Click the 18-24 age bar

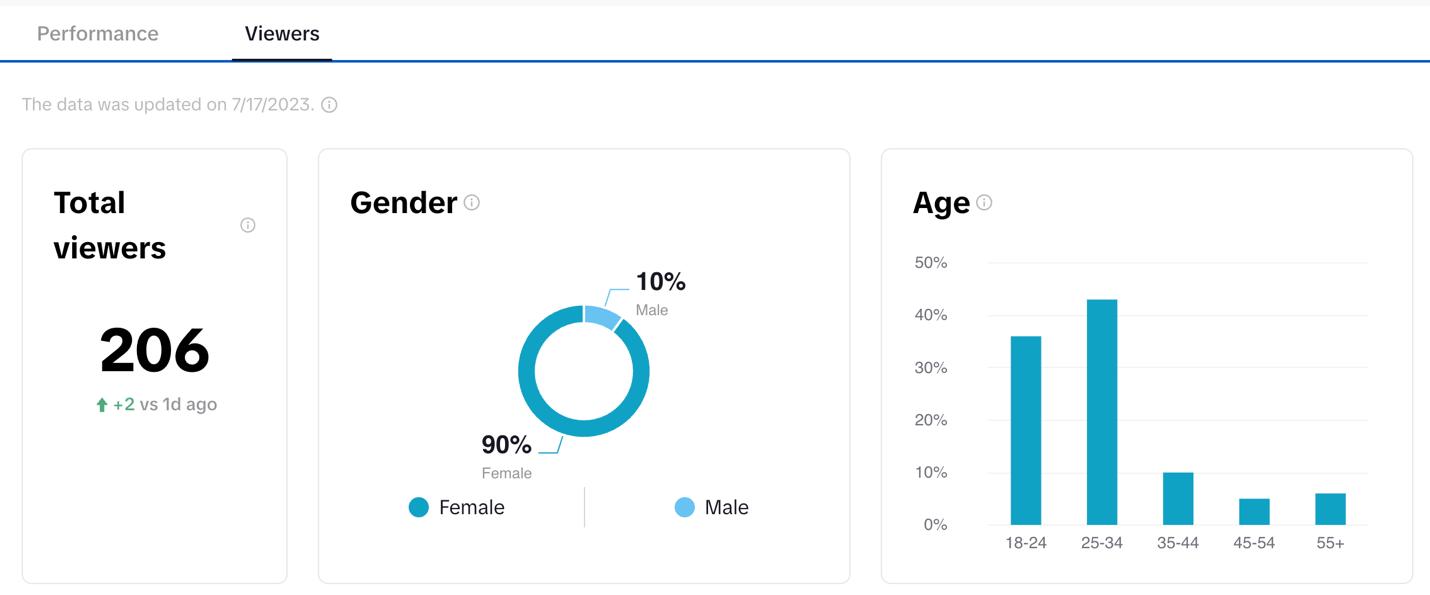click(x=1026, y=430)
